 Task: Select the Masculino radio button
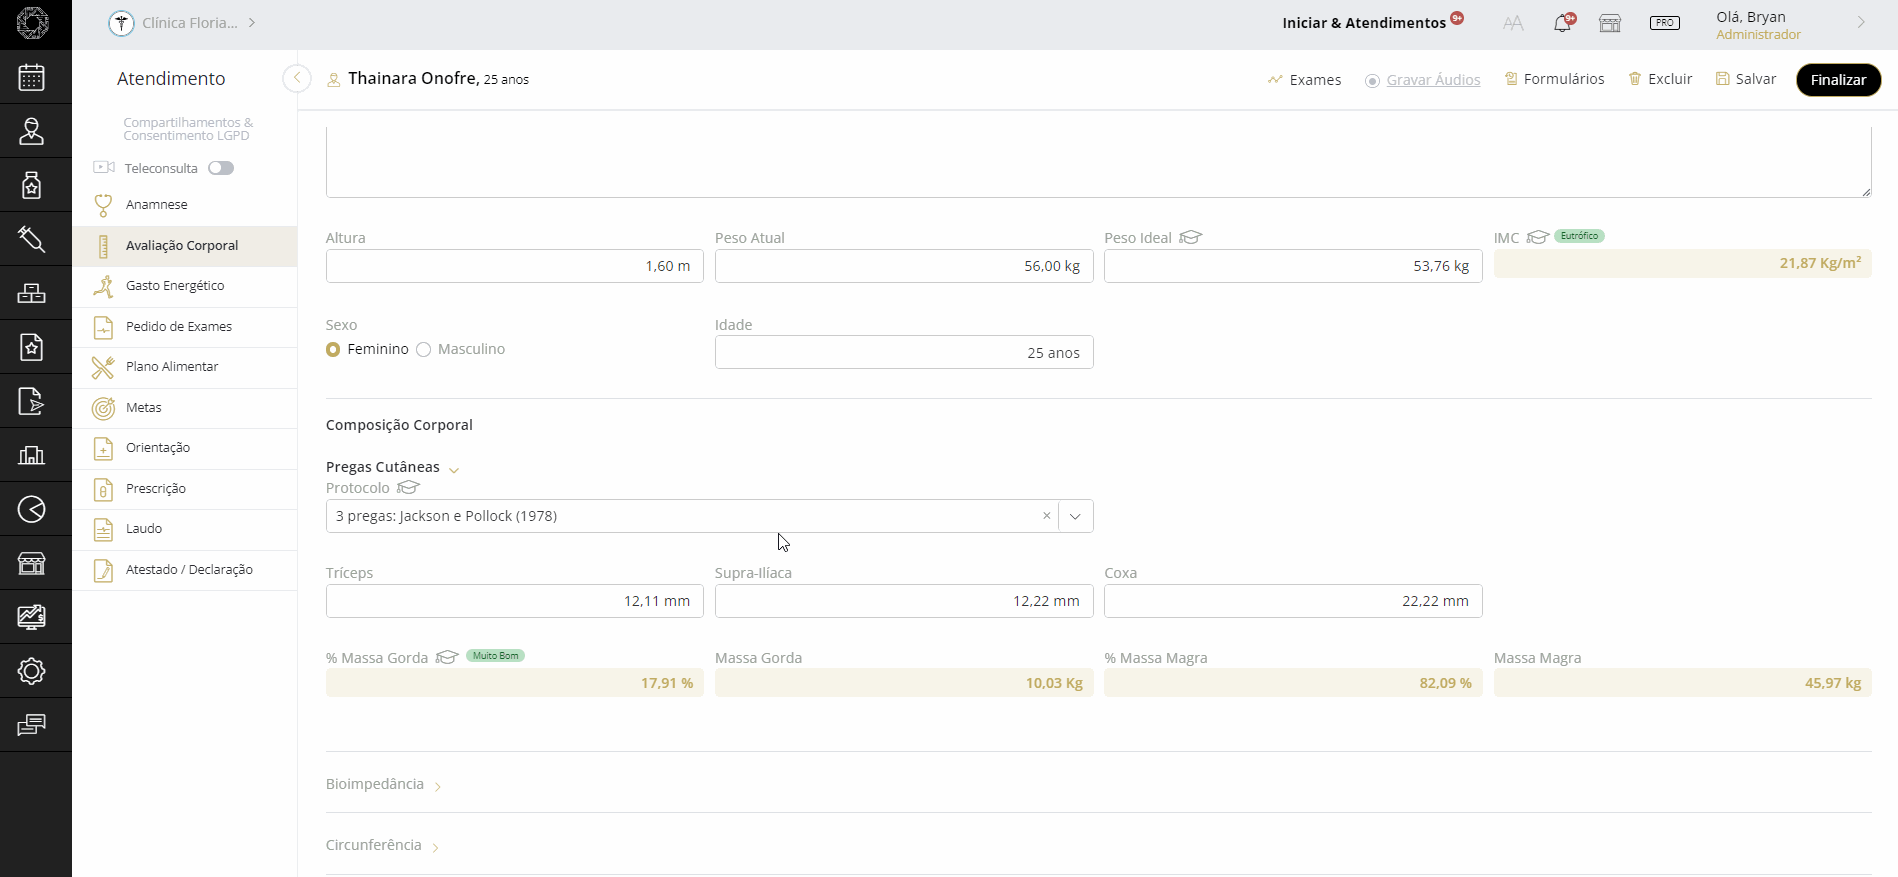pyautogui.click(x=424, y=350)
